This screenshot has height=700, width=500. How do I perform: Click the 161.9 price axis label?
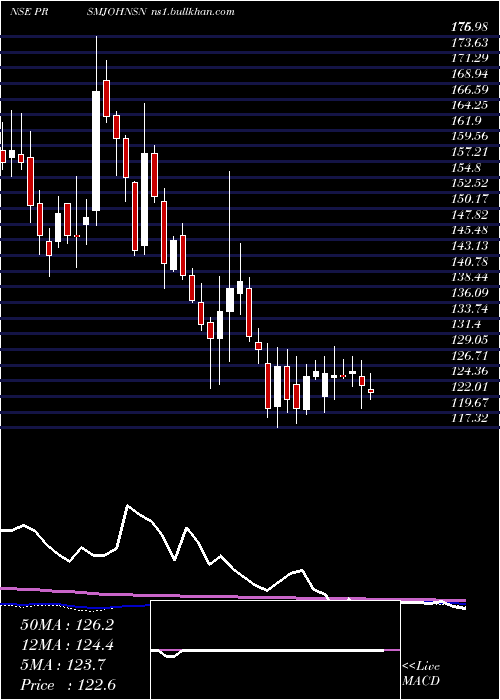[469, 121]
